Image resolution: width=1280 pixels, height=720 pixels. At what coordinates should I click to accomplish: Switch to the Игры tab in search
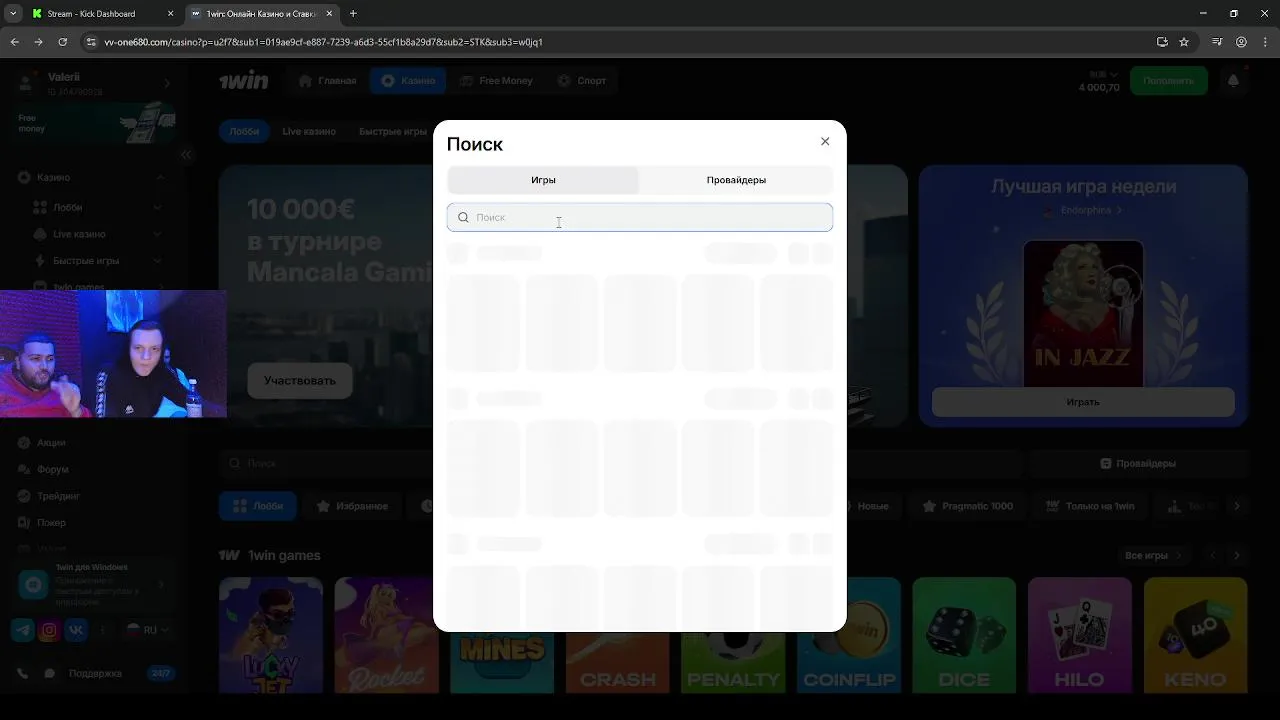tap(543, 180)
